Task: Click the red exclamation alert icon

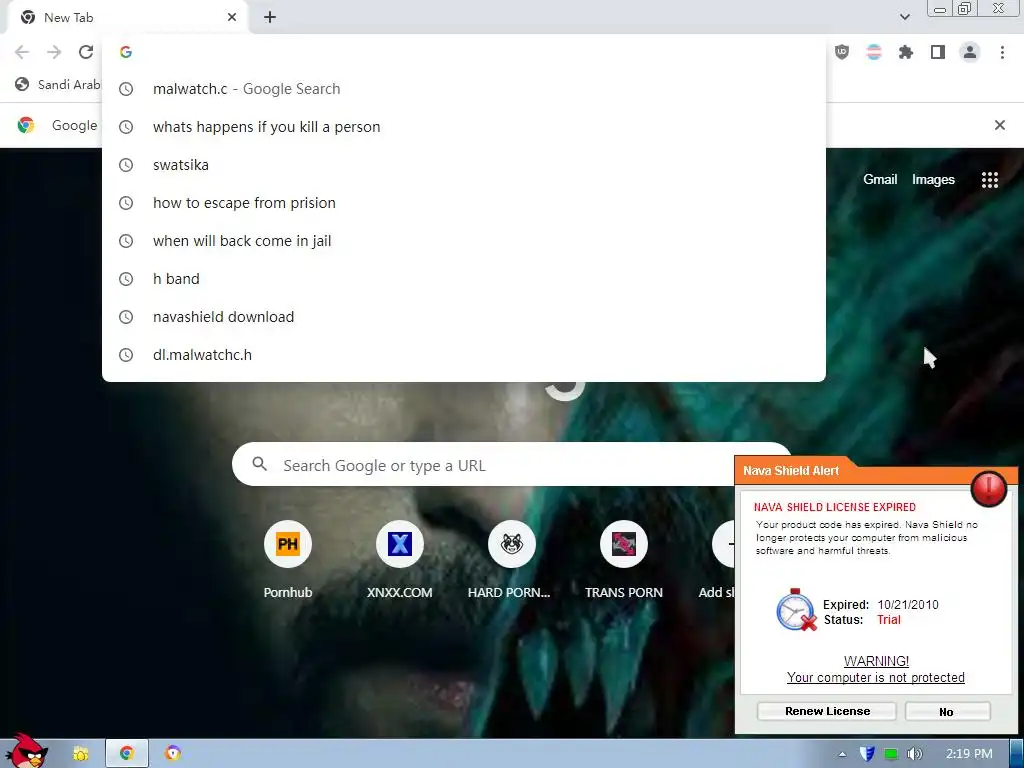Action: 988,488
